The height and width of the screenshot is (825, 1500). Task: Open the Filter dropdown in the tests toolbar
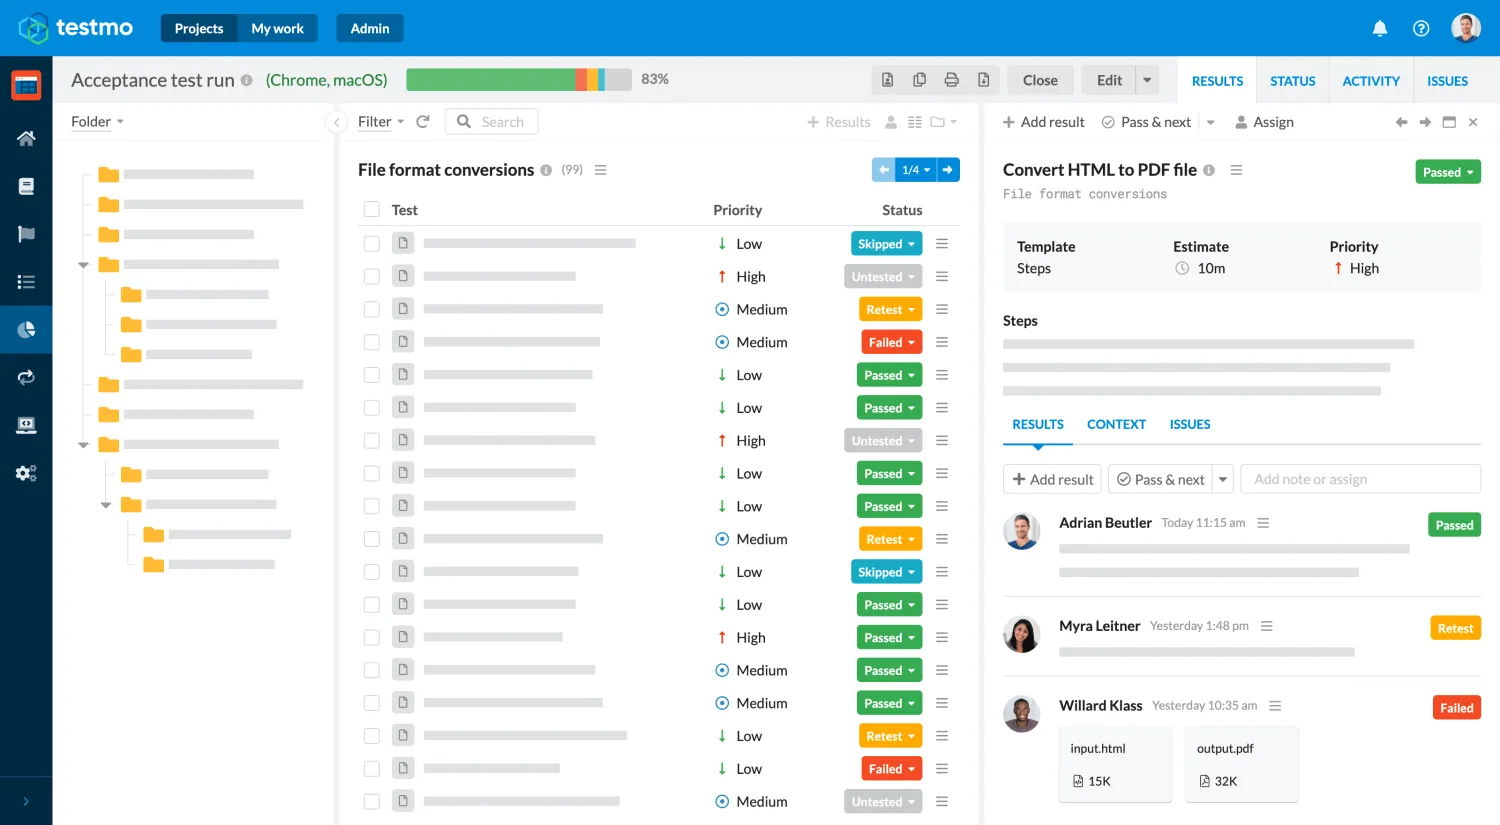point(380,121)
